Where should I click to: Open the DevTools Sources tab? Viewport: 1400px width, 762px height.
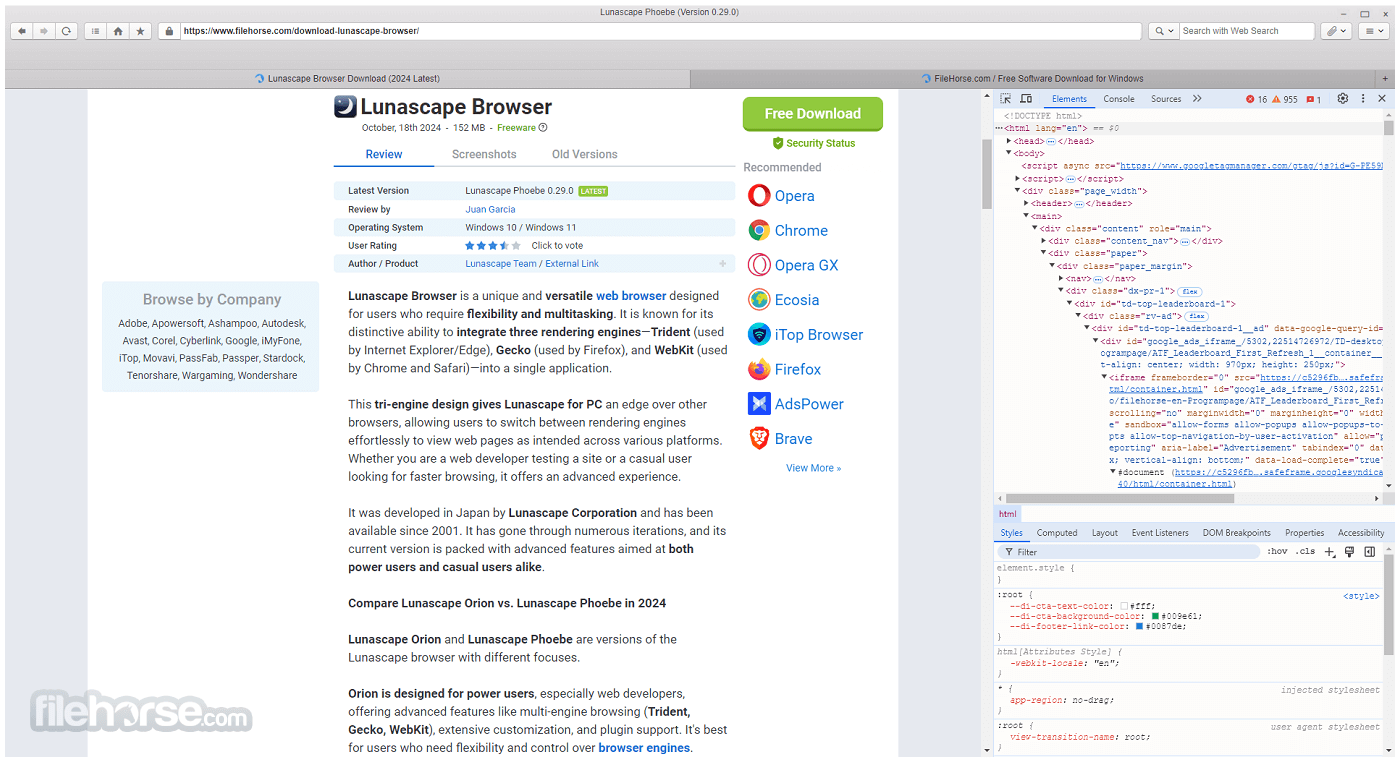tap(1166, 99)
